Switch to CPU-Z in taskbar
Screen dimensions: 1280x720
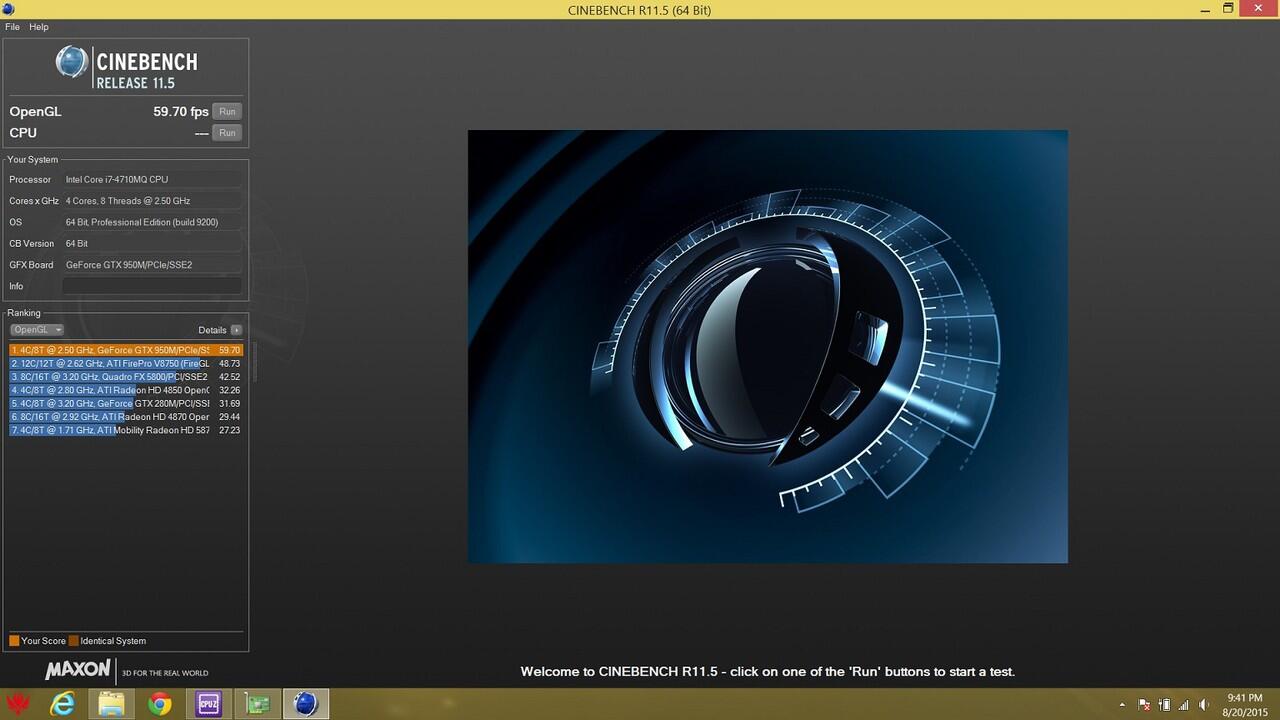208,705
